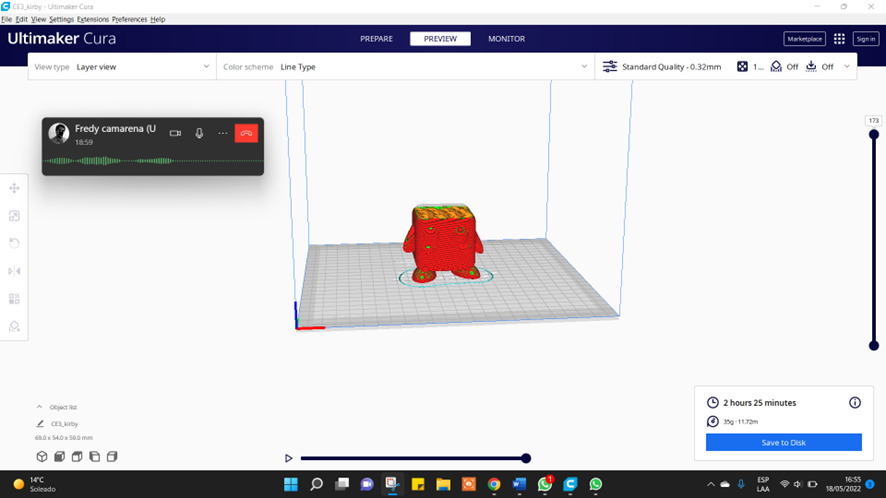886x498 pixels.
Task: Click the print settings sliders icon
Action: click(x=610, y=67)
